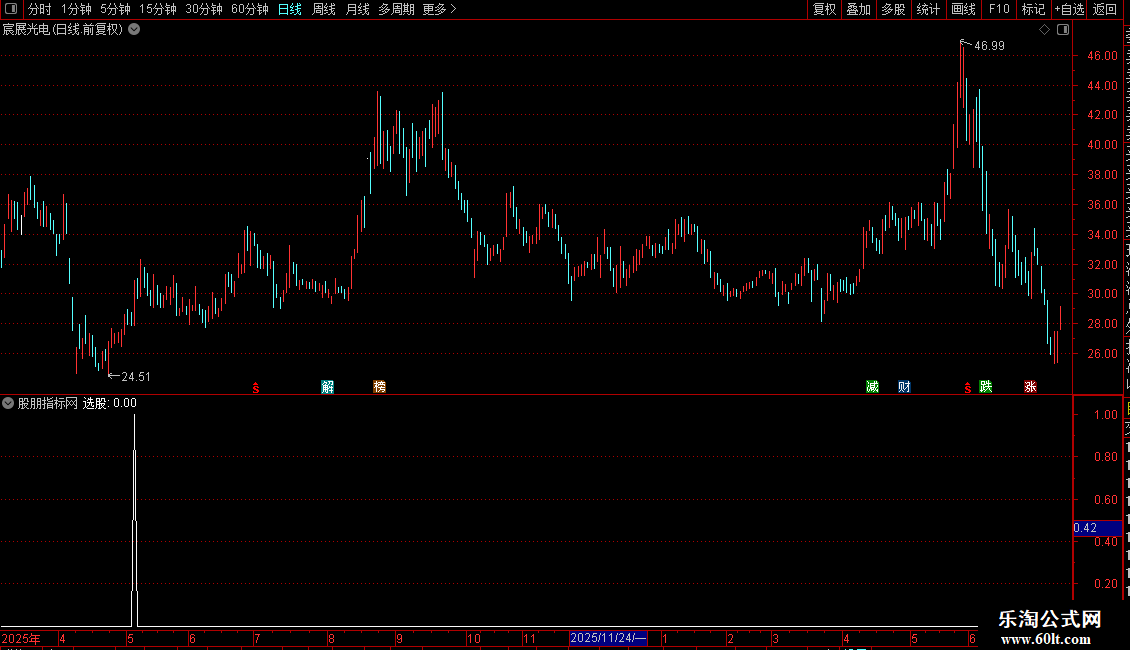Add stock with +自选 button
1130x650 pixels.
pyautogui.click(x=1069, y=9)
